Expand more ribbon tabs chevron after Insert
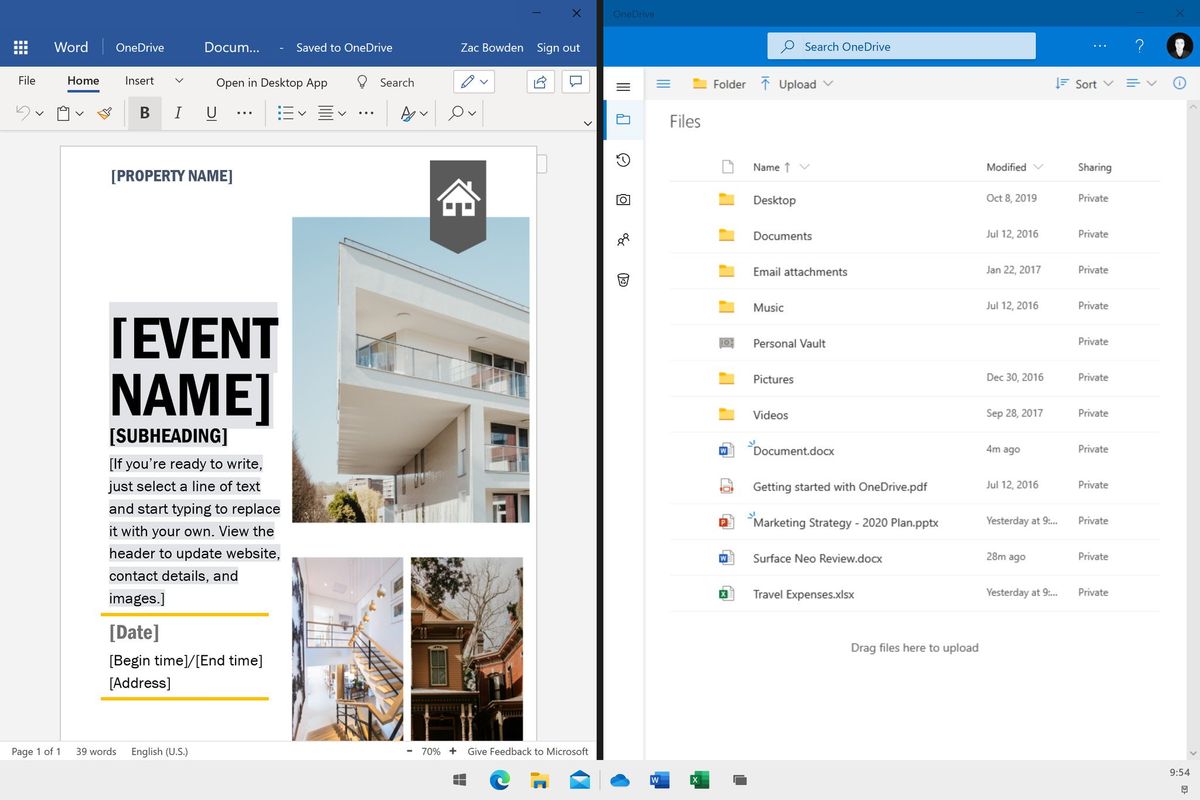The height and width of the screenshot is (800, 1200). [179, 81]
